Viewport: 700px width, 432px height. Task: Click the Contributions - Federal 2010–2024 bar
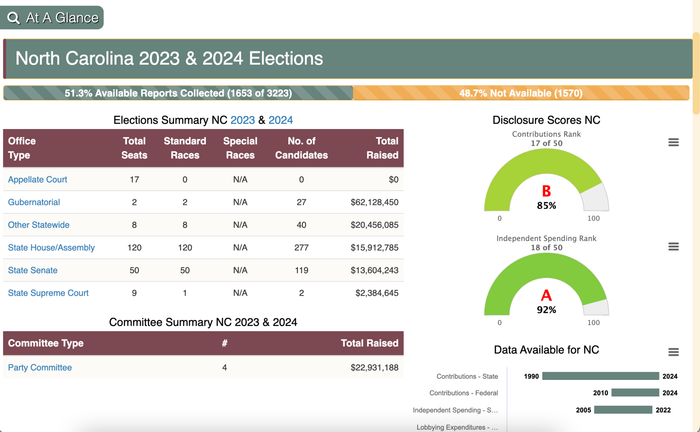click(x=635, y=393)
